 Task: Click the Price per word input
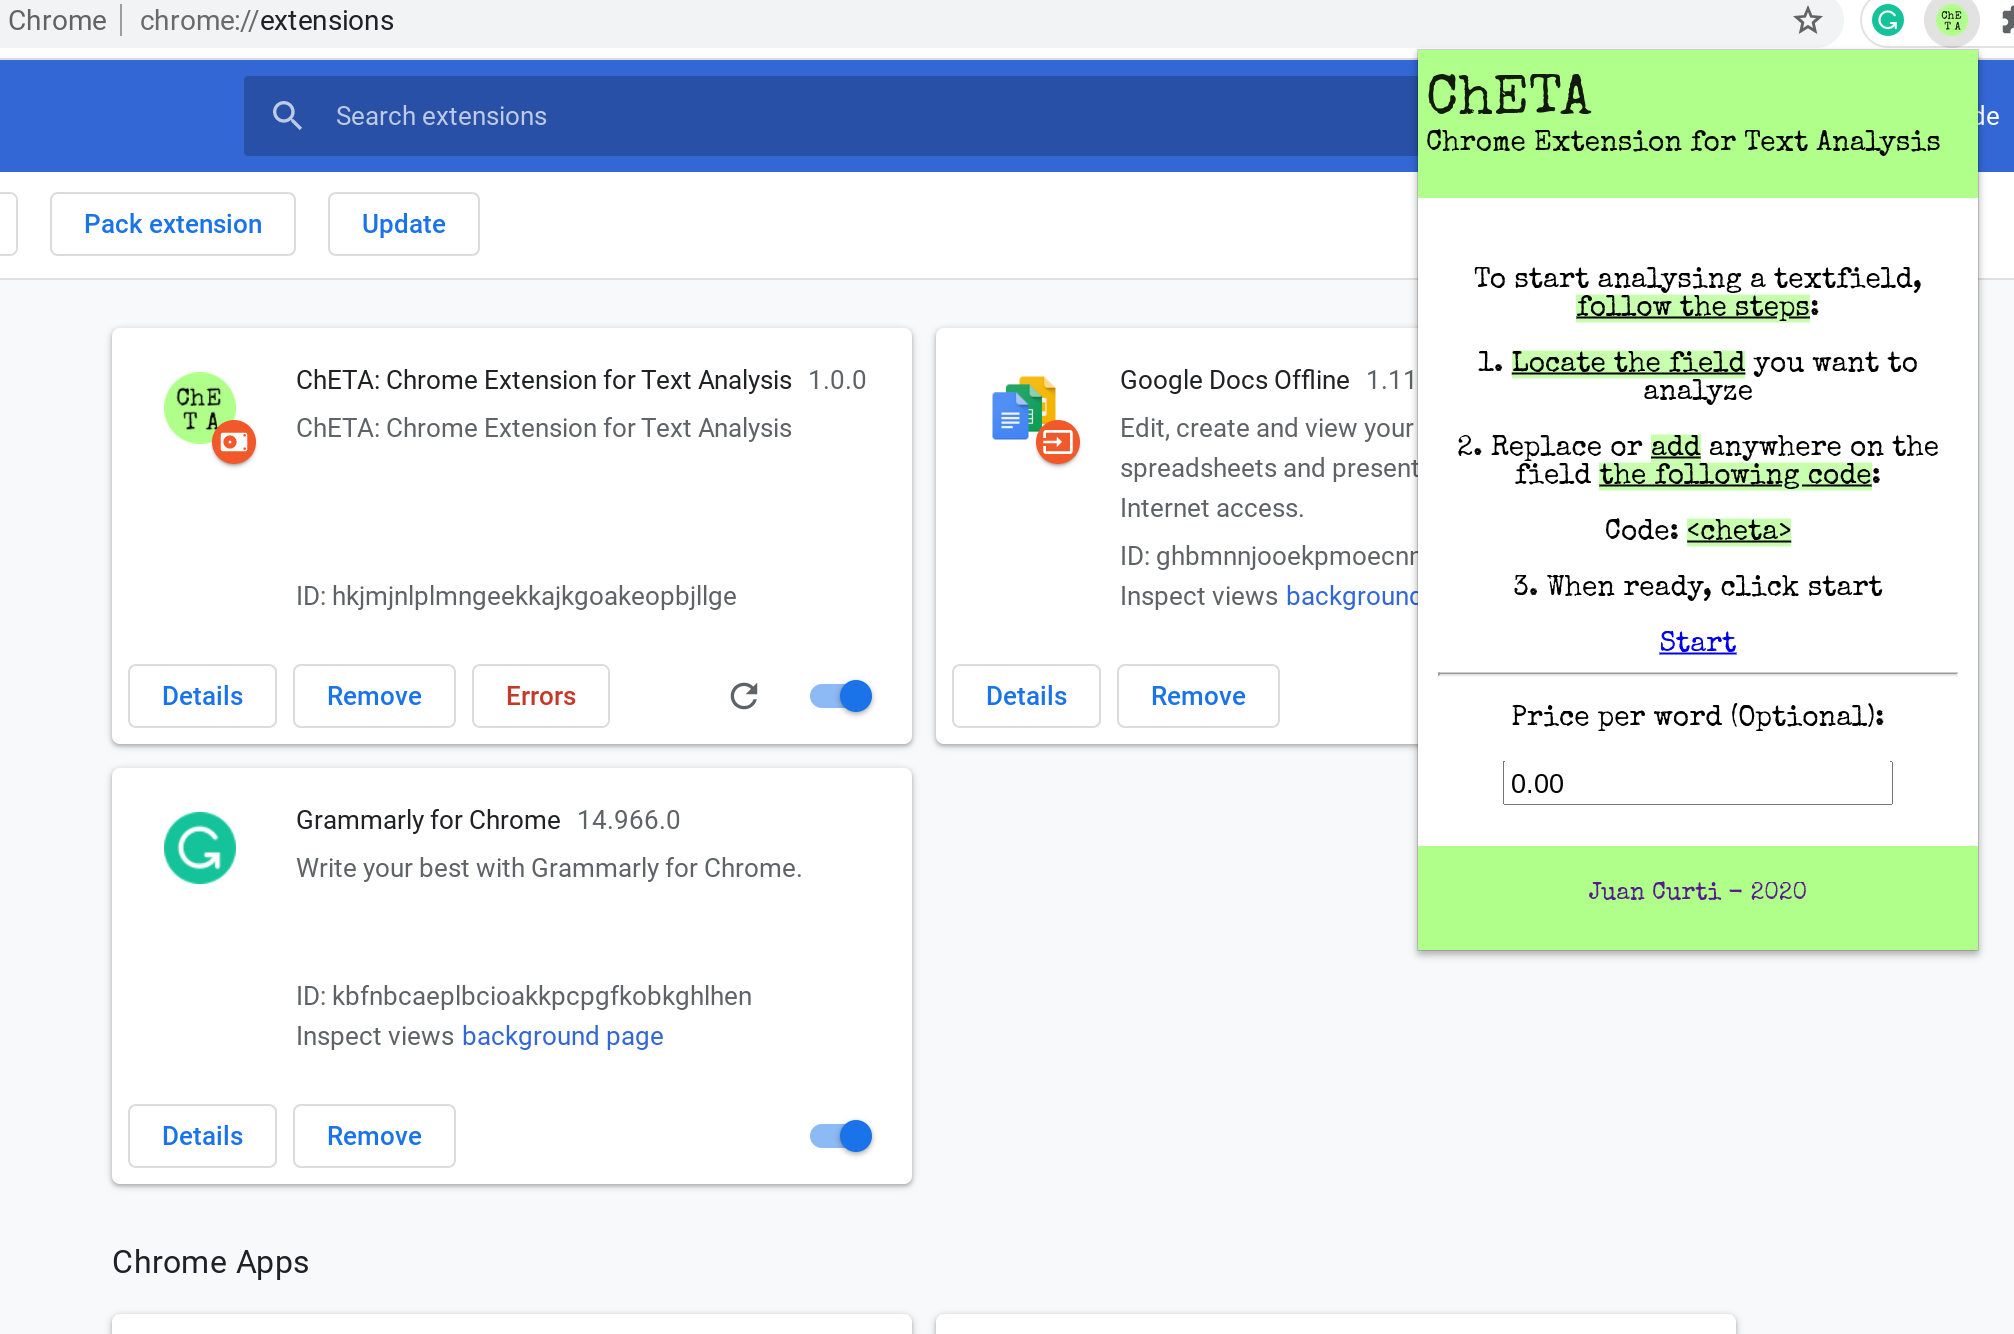(1697, 783)
